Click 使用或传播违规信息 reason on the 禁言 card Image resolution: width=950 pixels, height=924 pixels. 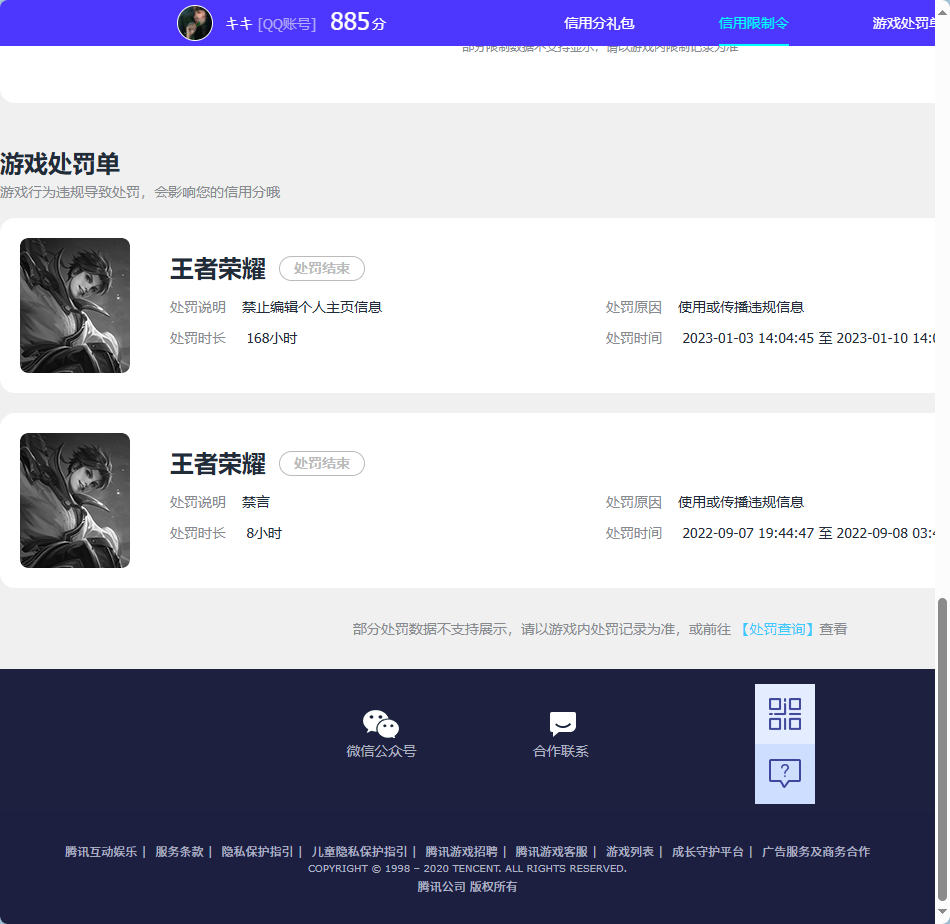[x=740, y=502]
